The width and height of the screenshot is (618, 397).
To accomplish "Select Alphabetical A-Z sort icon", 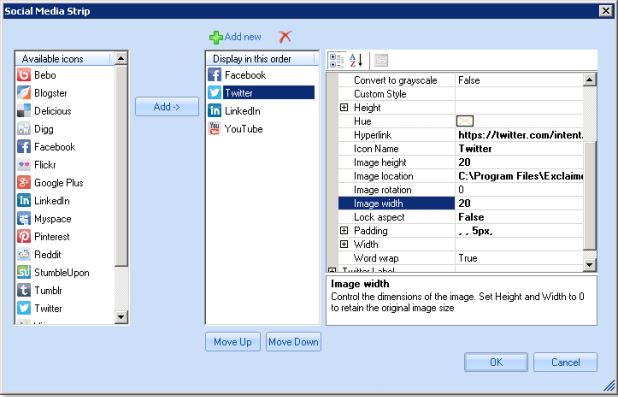I will point(356,60).
